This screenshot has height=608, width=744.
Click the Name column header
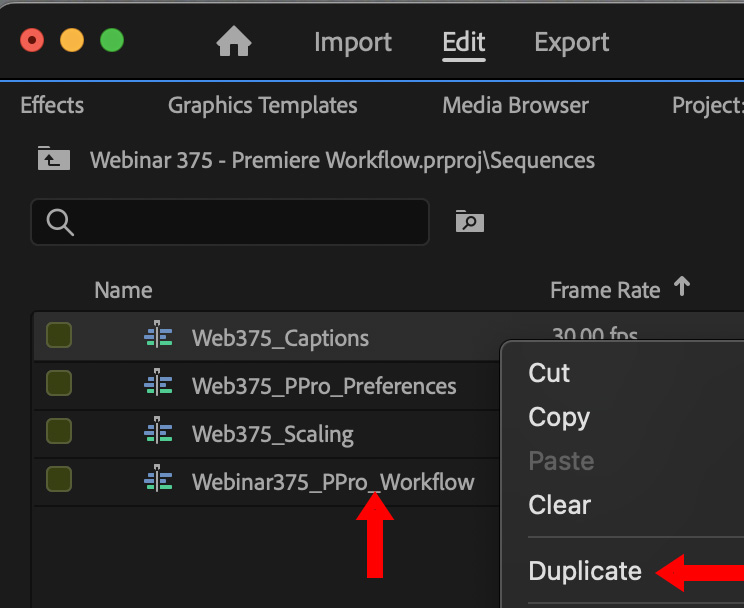coord(123,290)
